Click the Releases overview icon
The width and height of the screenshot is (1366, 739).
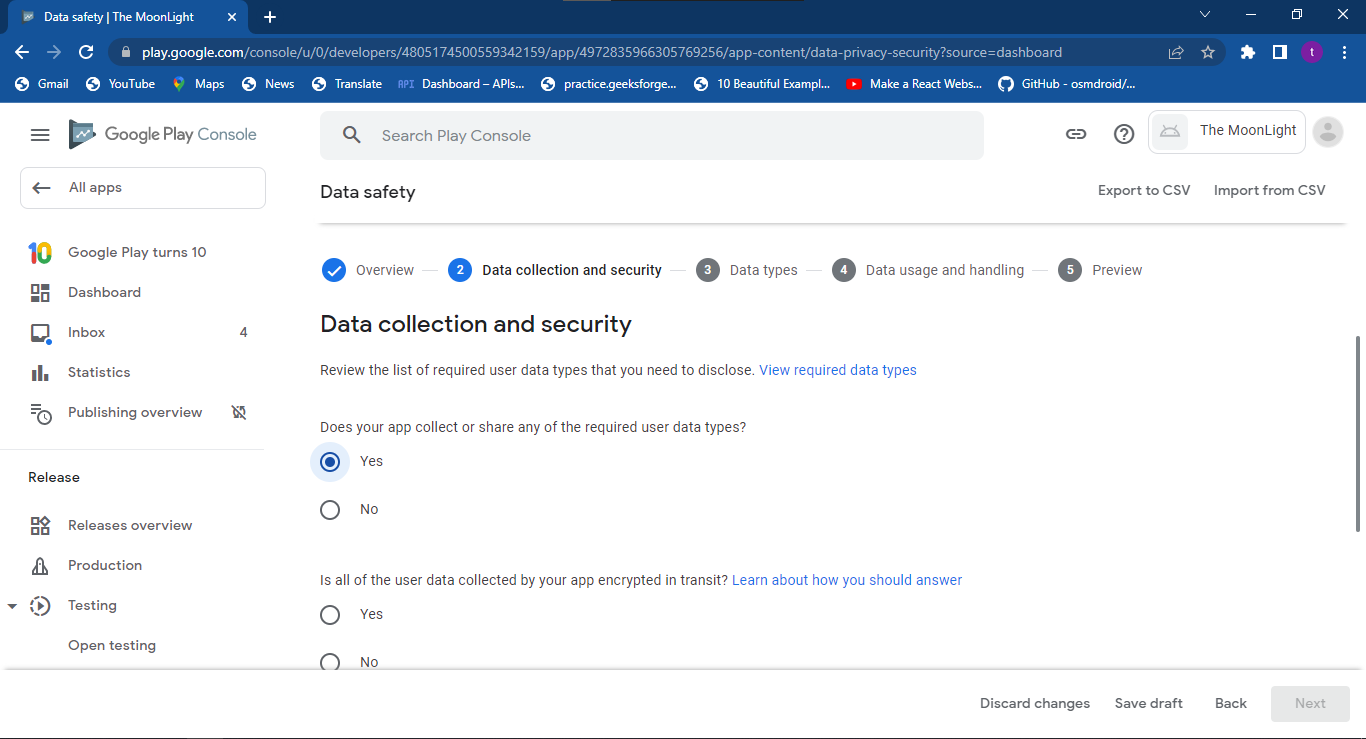40,526
